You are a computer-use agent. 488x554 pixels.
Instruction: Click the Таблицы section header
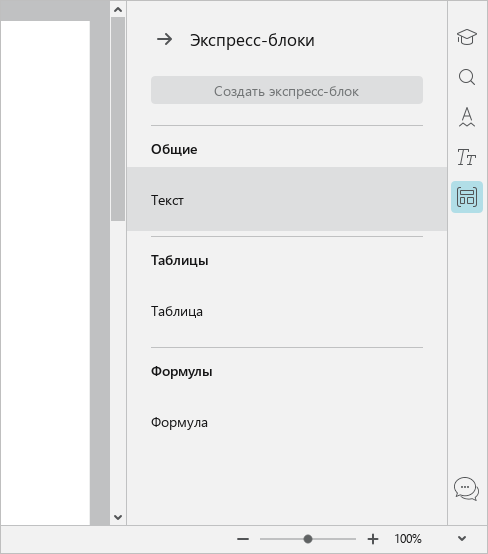180,261
